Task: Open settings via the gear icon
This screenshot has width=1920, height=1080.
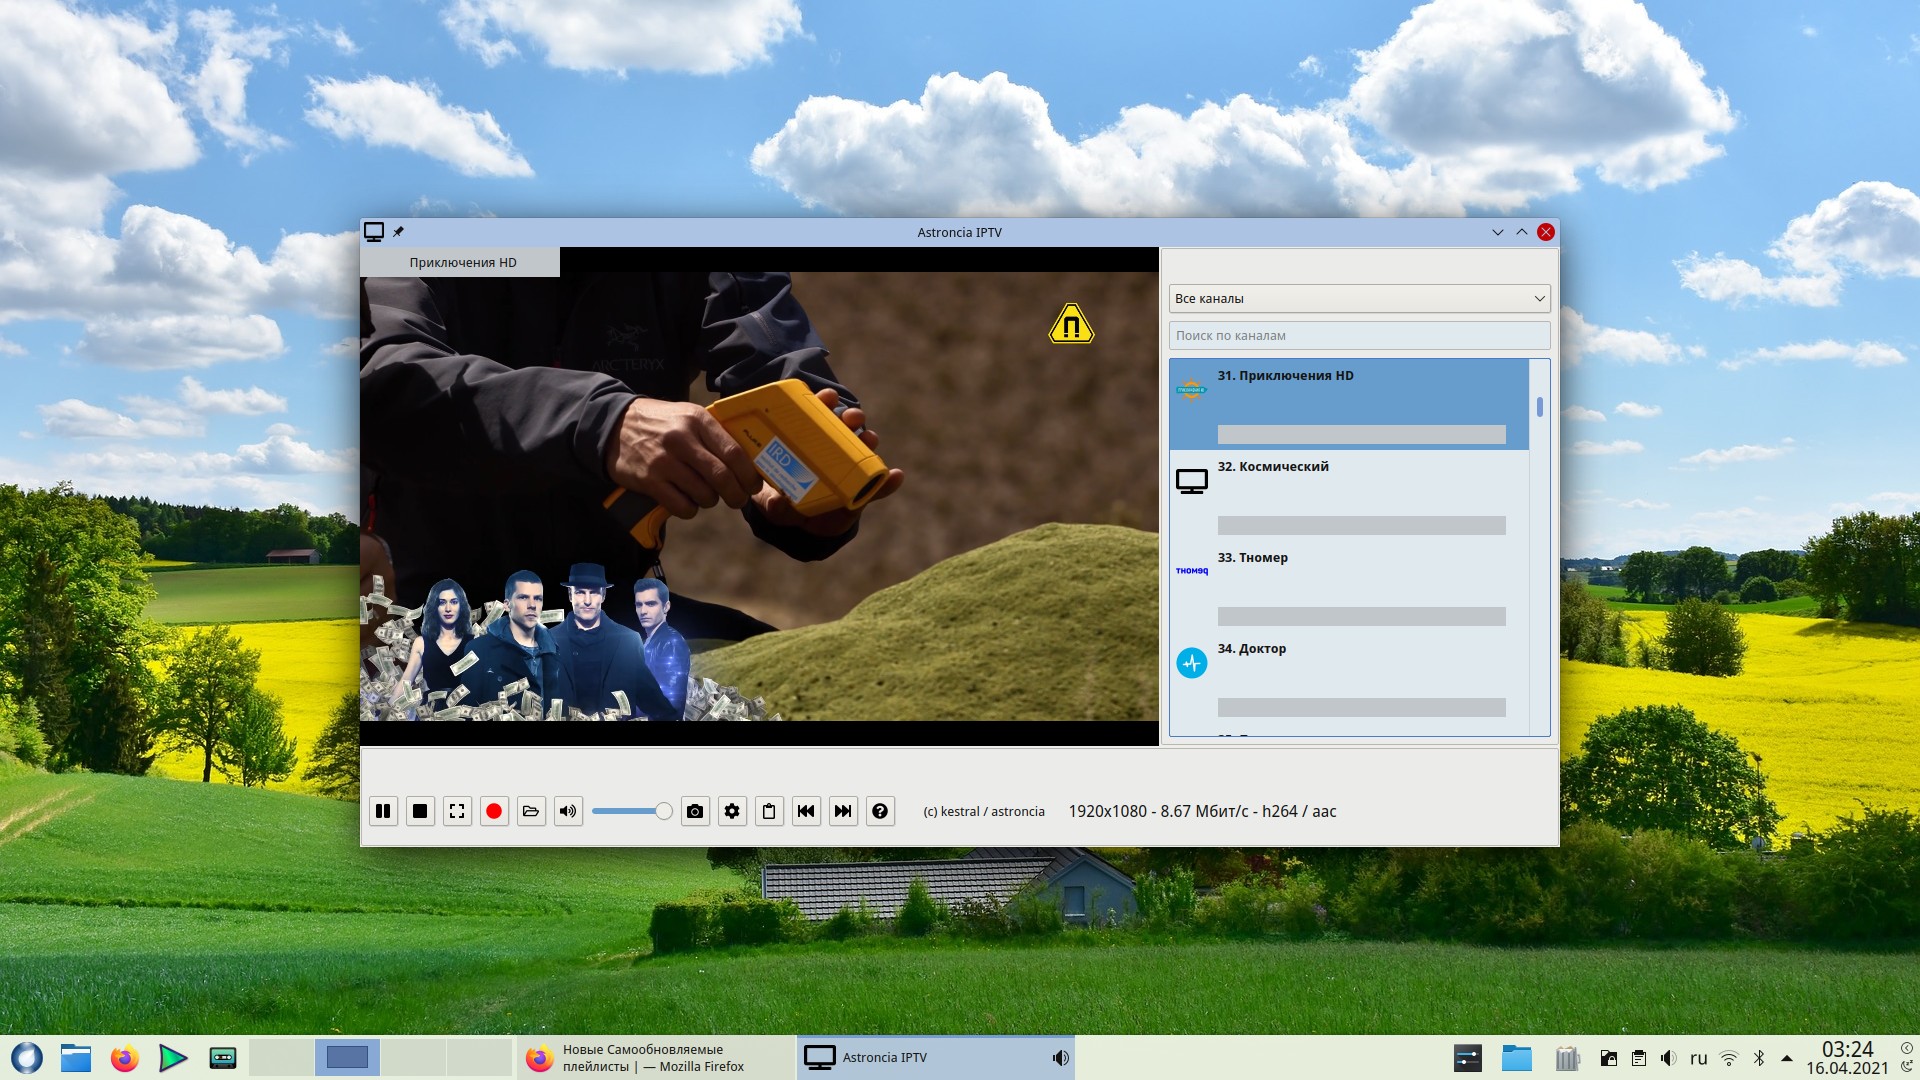Action: click(732, 811)
